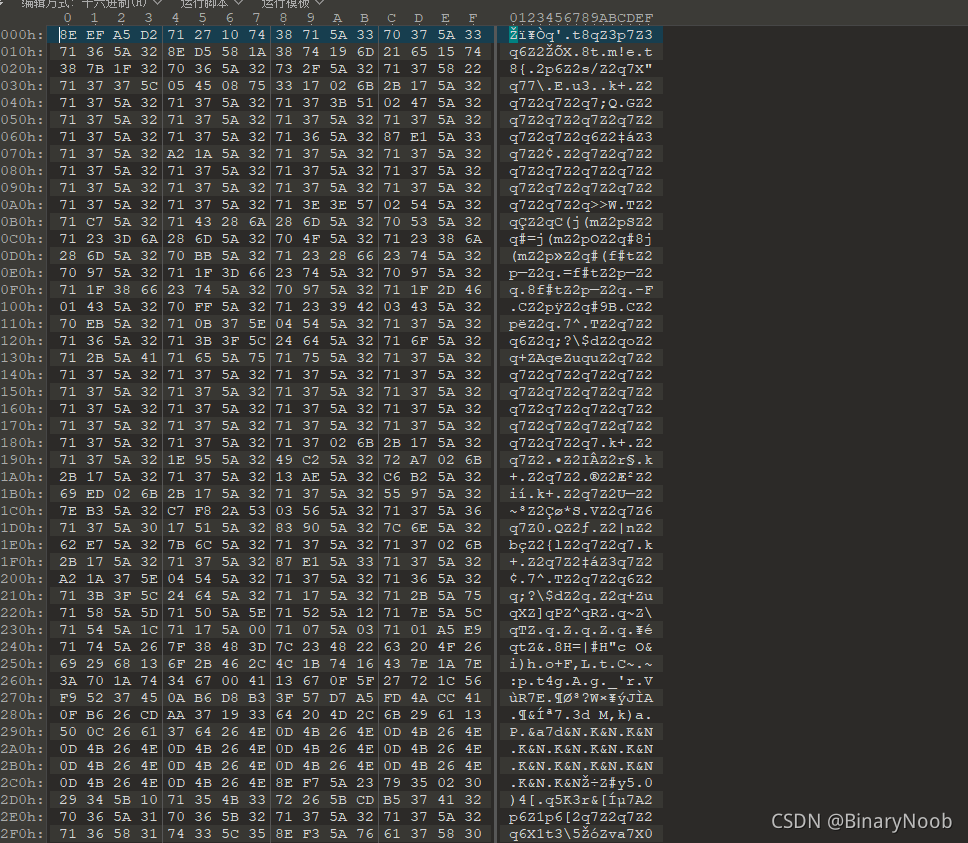Click ASCII text P.&a7d&N.K&N.K&N
Viewport: 968px width, 843px height.
pyautogui.click(x=581, y=732)
